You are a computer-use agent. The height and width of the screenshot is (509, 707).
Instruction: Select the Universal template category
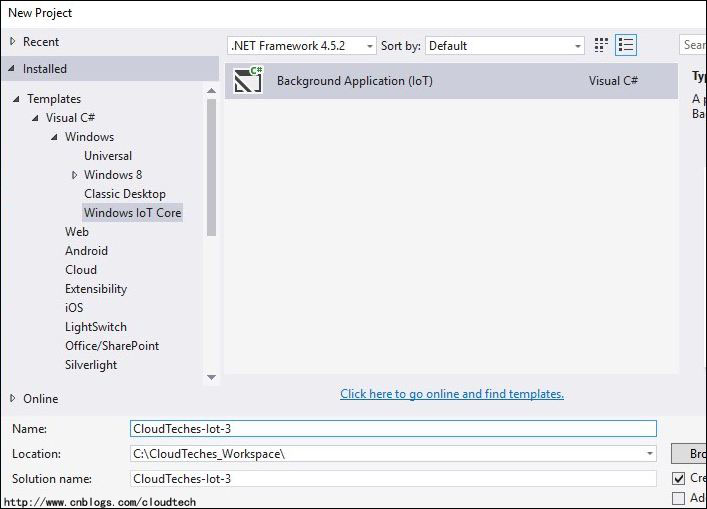(x=108, y=156)
